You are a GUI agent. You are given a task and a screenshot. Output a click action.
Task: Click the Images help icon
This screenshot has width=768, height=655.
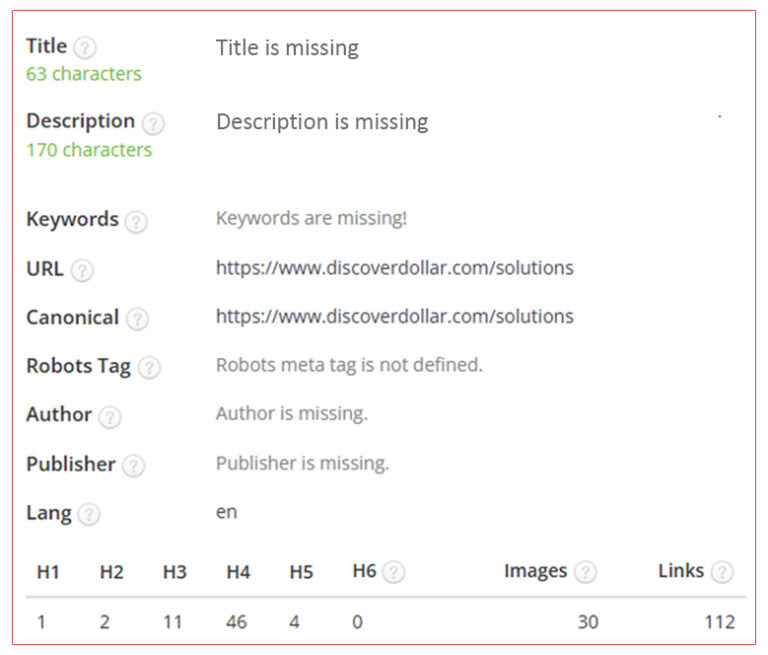(x=585, y=572)
